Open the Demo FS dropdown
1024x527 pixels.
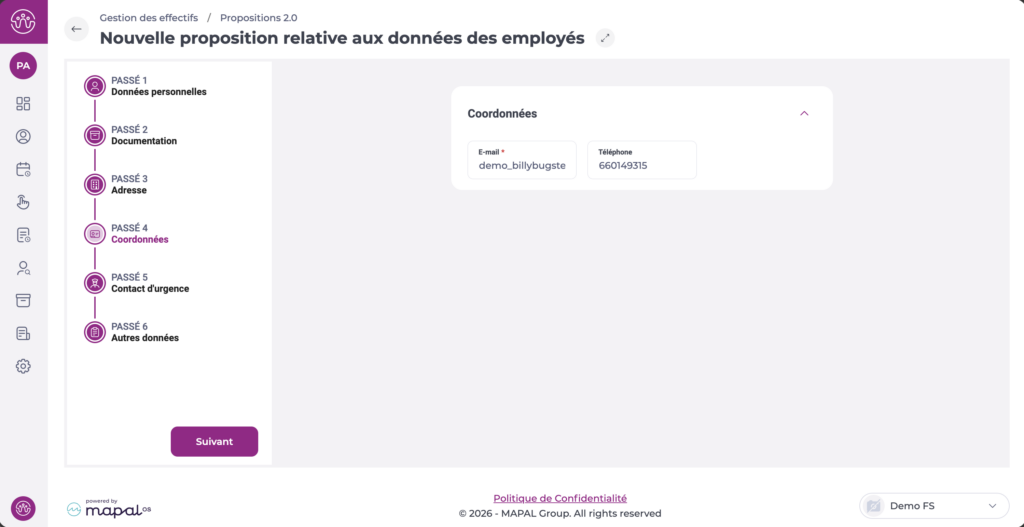(933, 506)
